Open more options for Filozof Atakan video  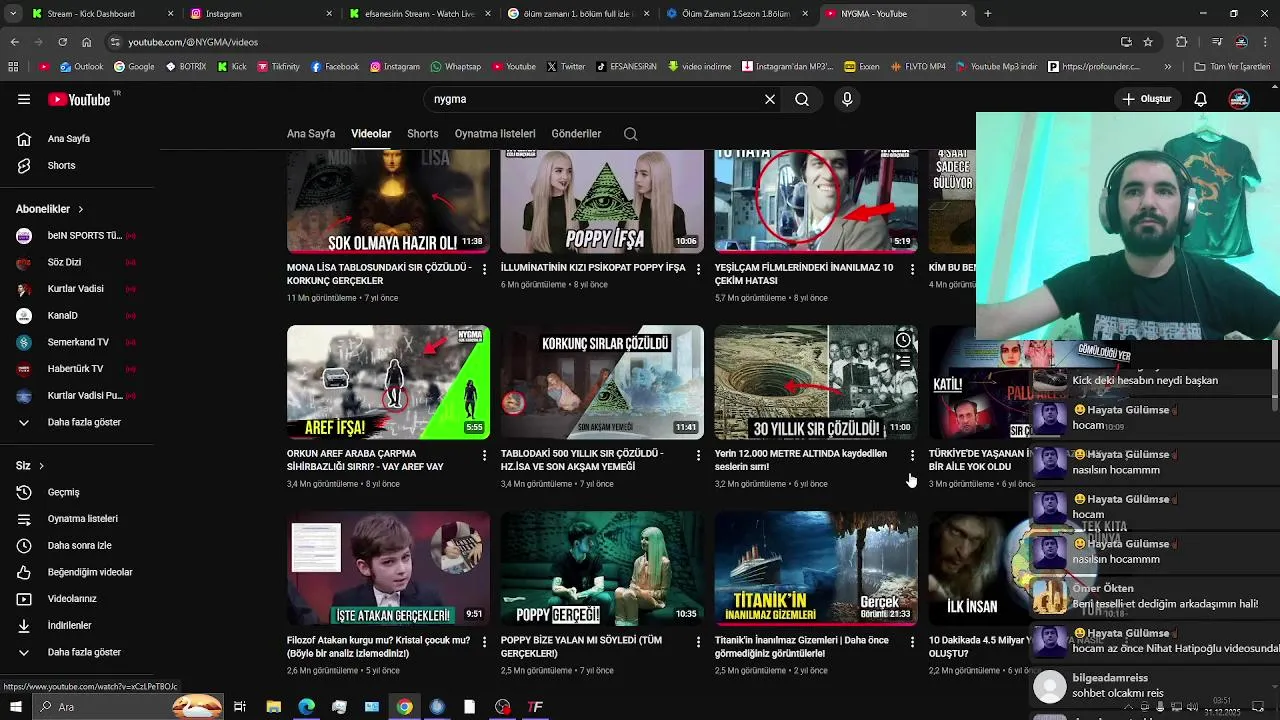[x=485, y=641]
